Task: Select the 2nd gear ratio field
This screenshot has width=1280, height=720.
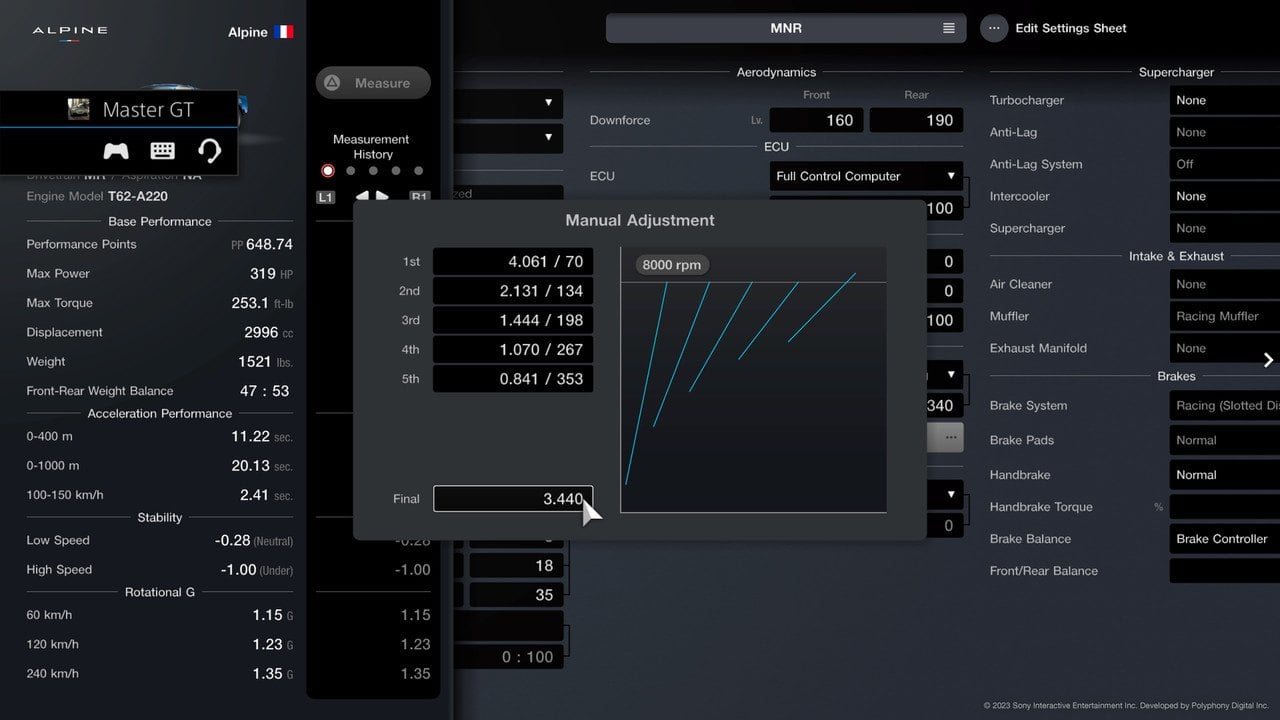Action: [513, 291]
